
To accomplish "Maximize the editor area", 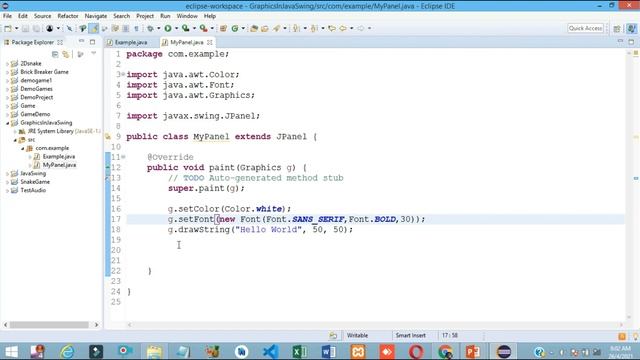I will tap(631, 42).
